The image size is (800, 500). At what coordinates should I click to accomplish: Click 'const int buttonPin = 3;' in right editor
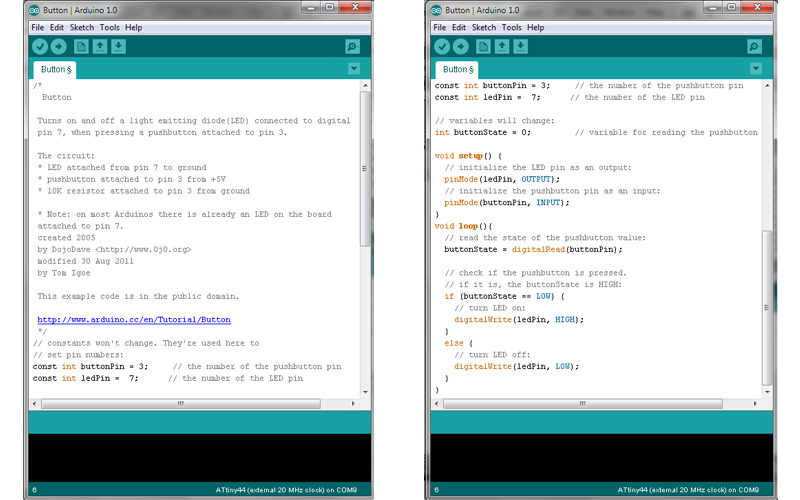point(492,86)
